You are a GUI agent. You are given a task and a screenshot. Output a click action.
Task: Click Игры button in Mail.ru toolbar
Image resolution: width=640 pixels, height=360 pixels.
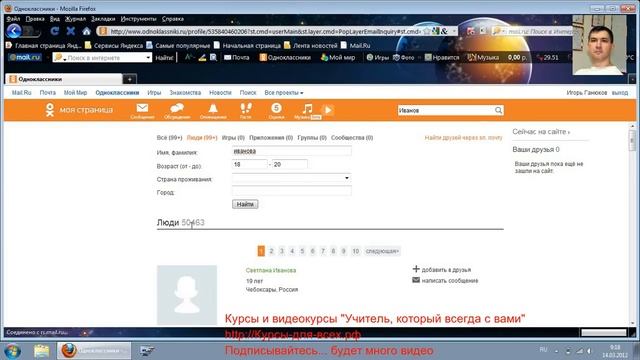[378, 58]
